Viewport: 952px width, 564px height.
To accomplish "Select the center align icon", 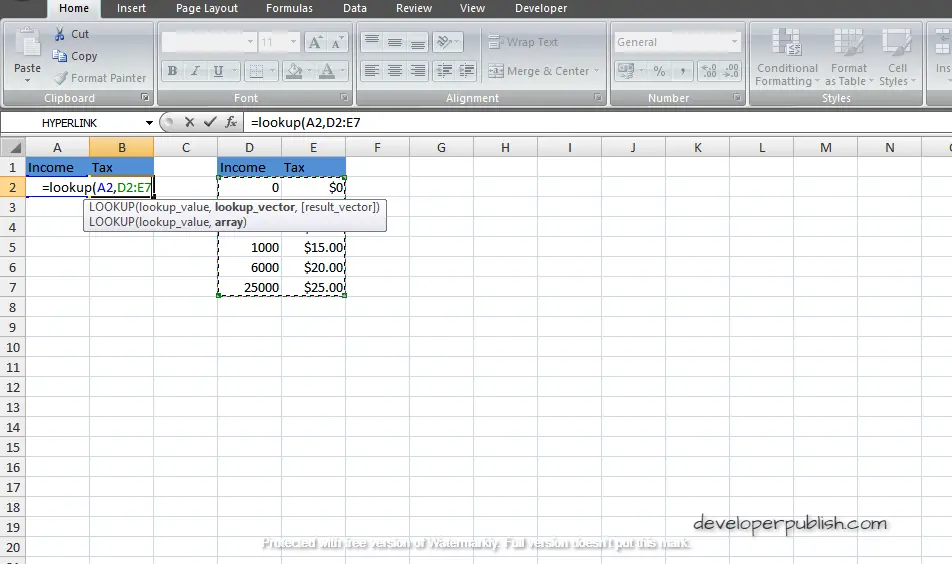I will (x=395, y=71).
